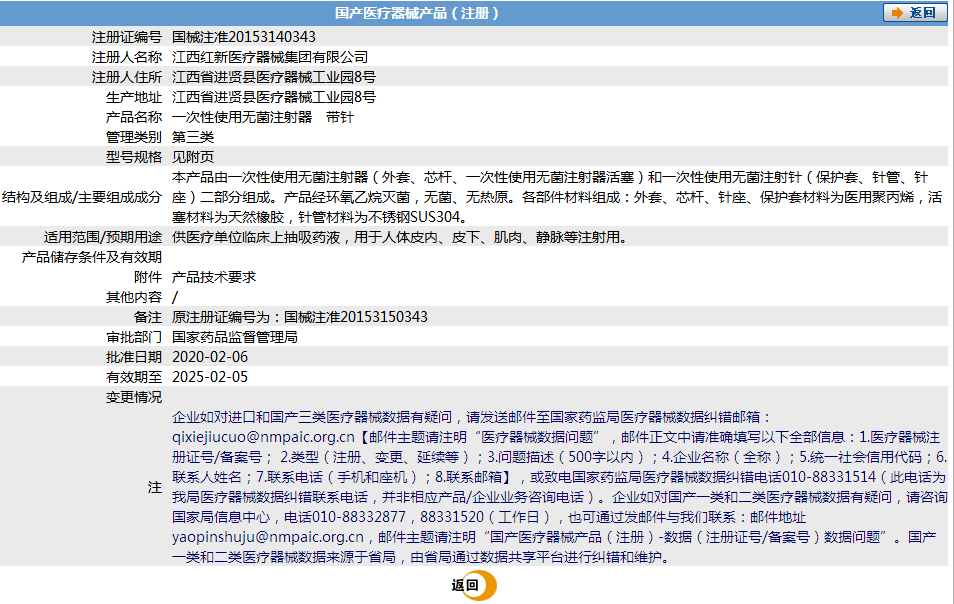This screenshot has height=604, width=954.
Task: Click approval date 2020-02-06
Action: 210,357
